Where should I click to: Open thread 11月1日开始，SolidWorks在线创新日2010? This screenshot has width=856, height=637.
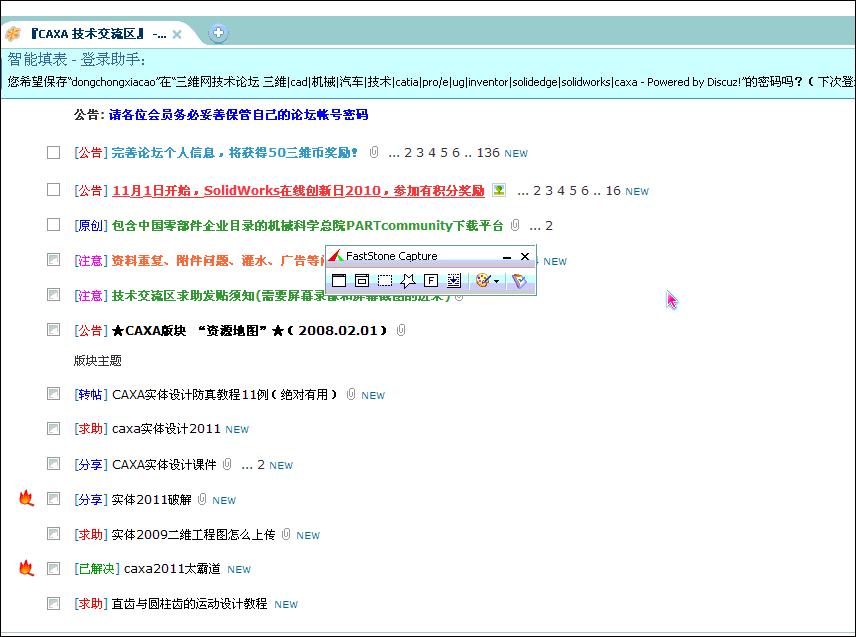pos(298,190)
